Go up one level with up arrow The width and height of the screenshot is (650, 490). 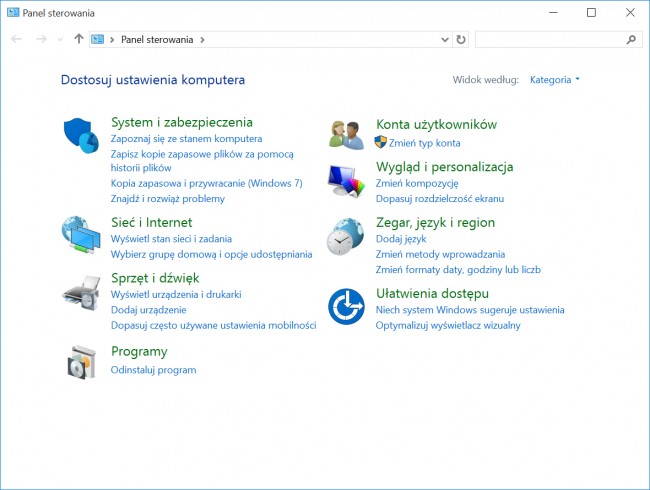tap(79, 39)
